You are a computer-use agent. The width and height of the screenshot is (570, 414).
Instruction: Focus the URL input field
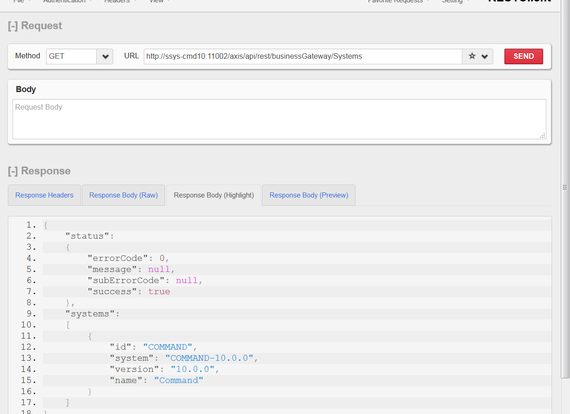pyautogui.click(x=303, y=56)
